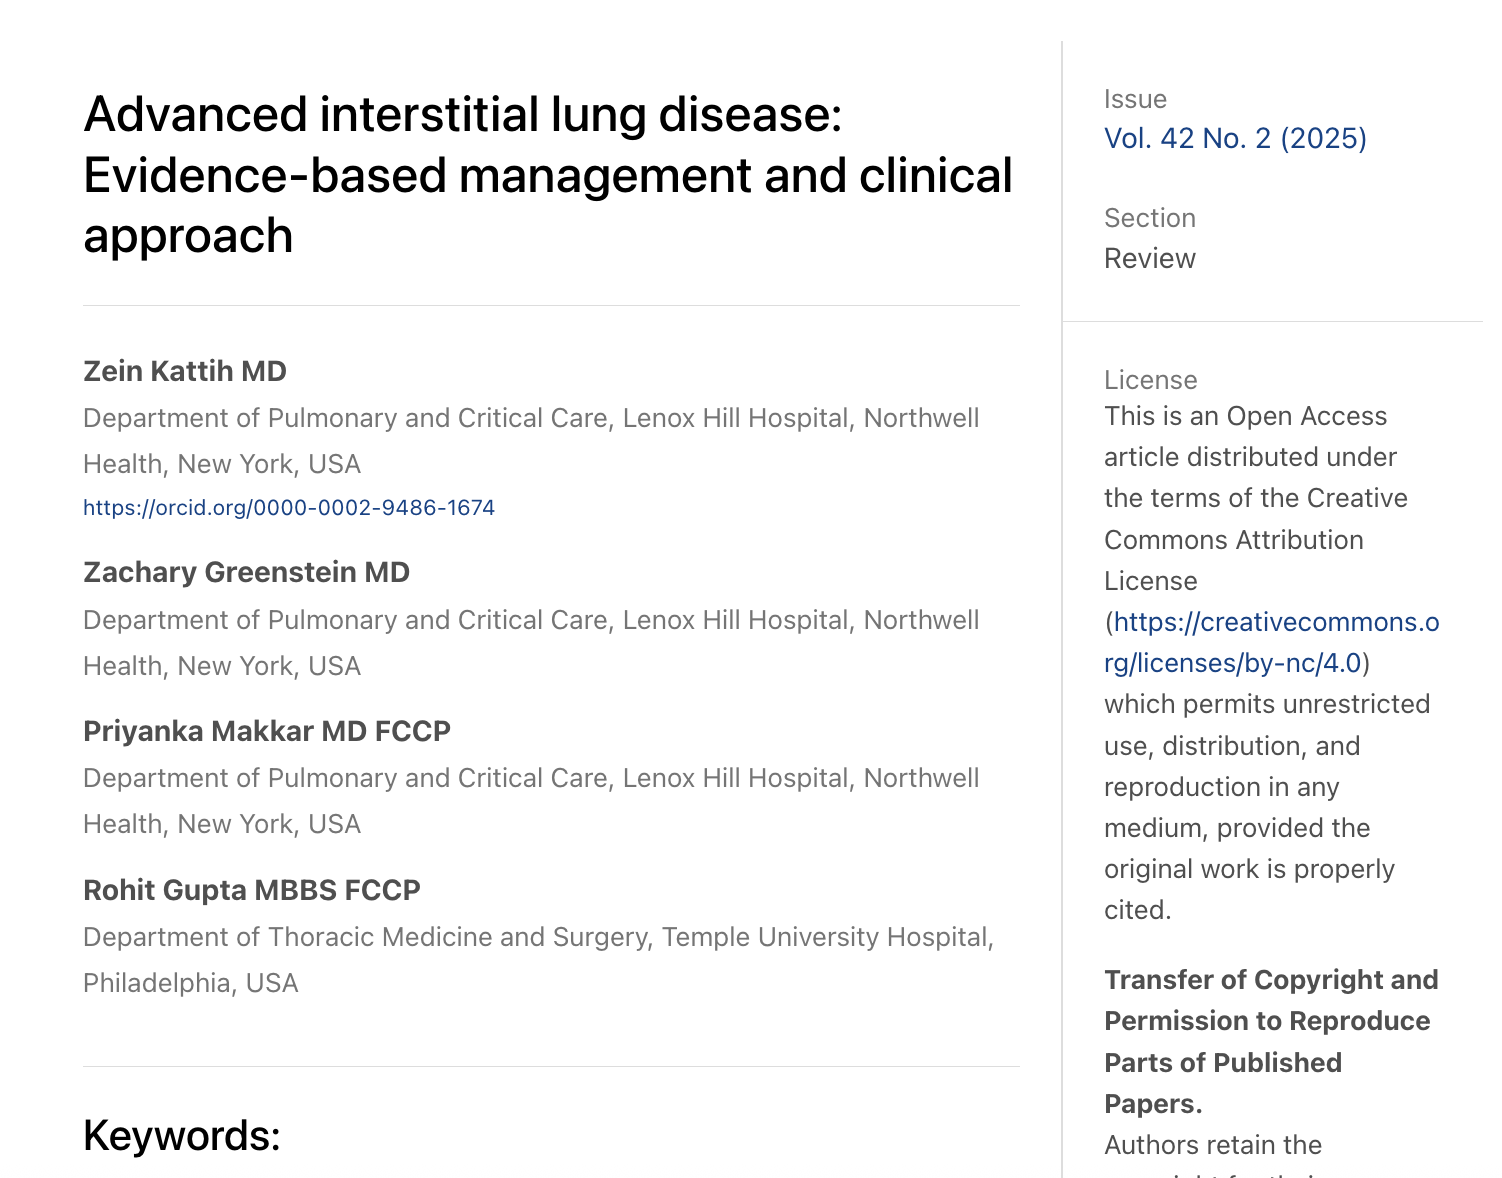Screen dimensions: 1502x1178
Task: Click the 'This is an Open Access' text
Action: (x=1245, y=416)
